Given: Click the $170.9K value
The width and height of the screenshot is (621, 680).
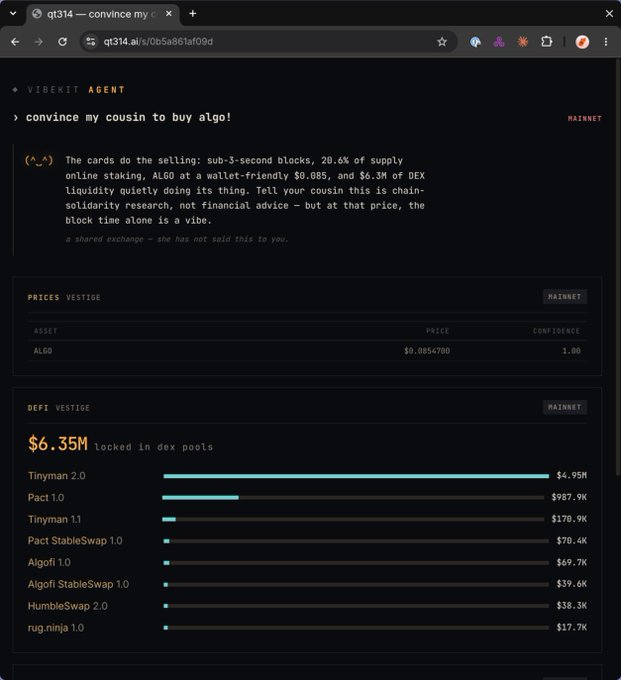Looking at the screenshot, I should [x=569, y=519].
